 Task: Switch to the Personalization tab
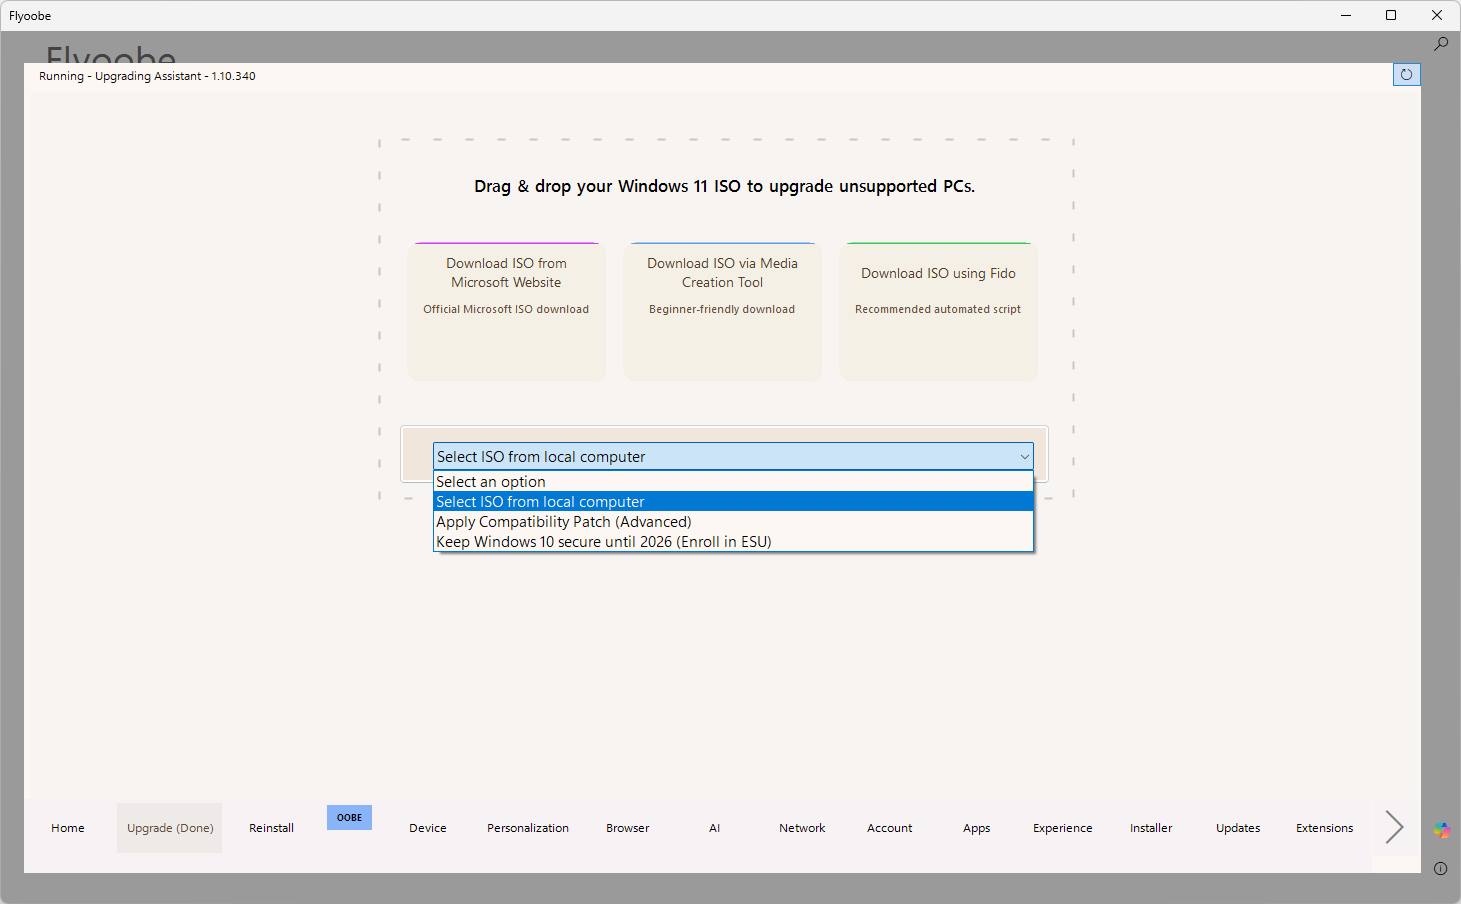coord(528,828)
